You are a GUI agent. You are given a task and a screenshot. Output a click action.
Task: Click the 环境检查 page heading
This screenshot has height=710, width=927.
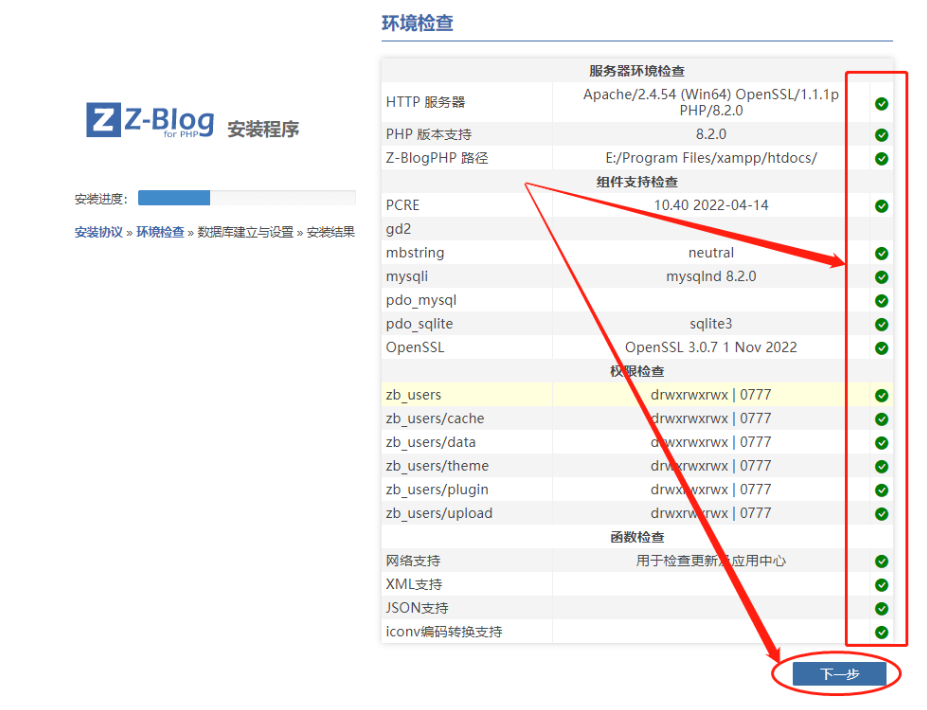coord(417,23)
